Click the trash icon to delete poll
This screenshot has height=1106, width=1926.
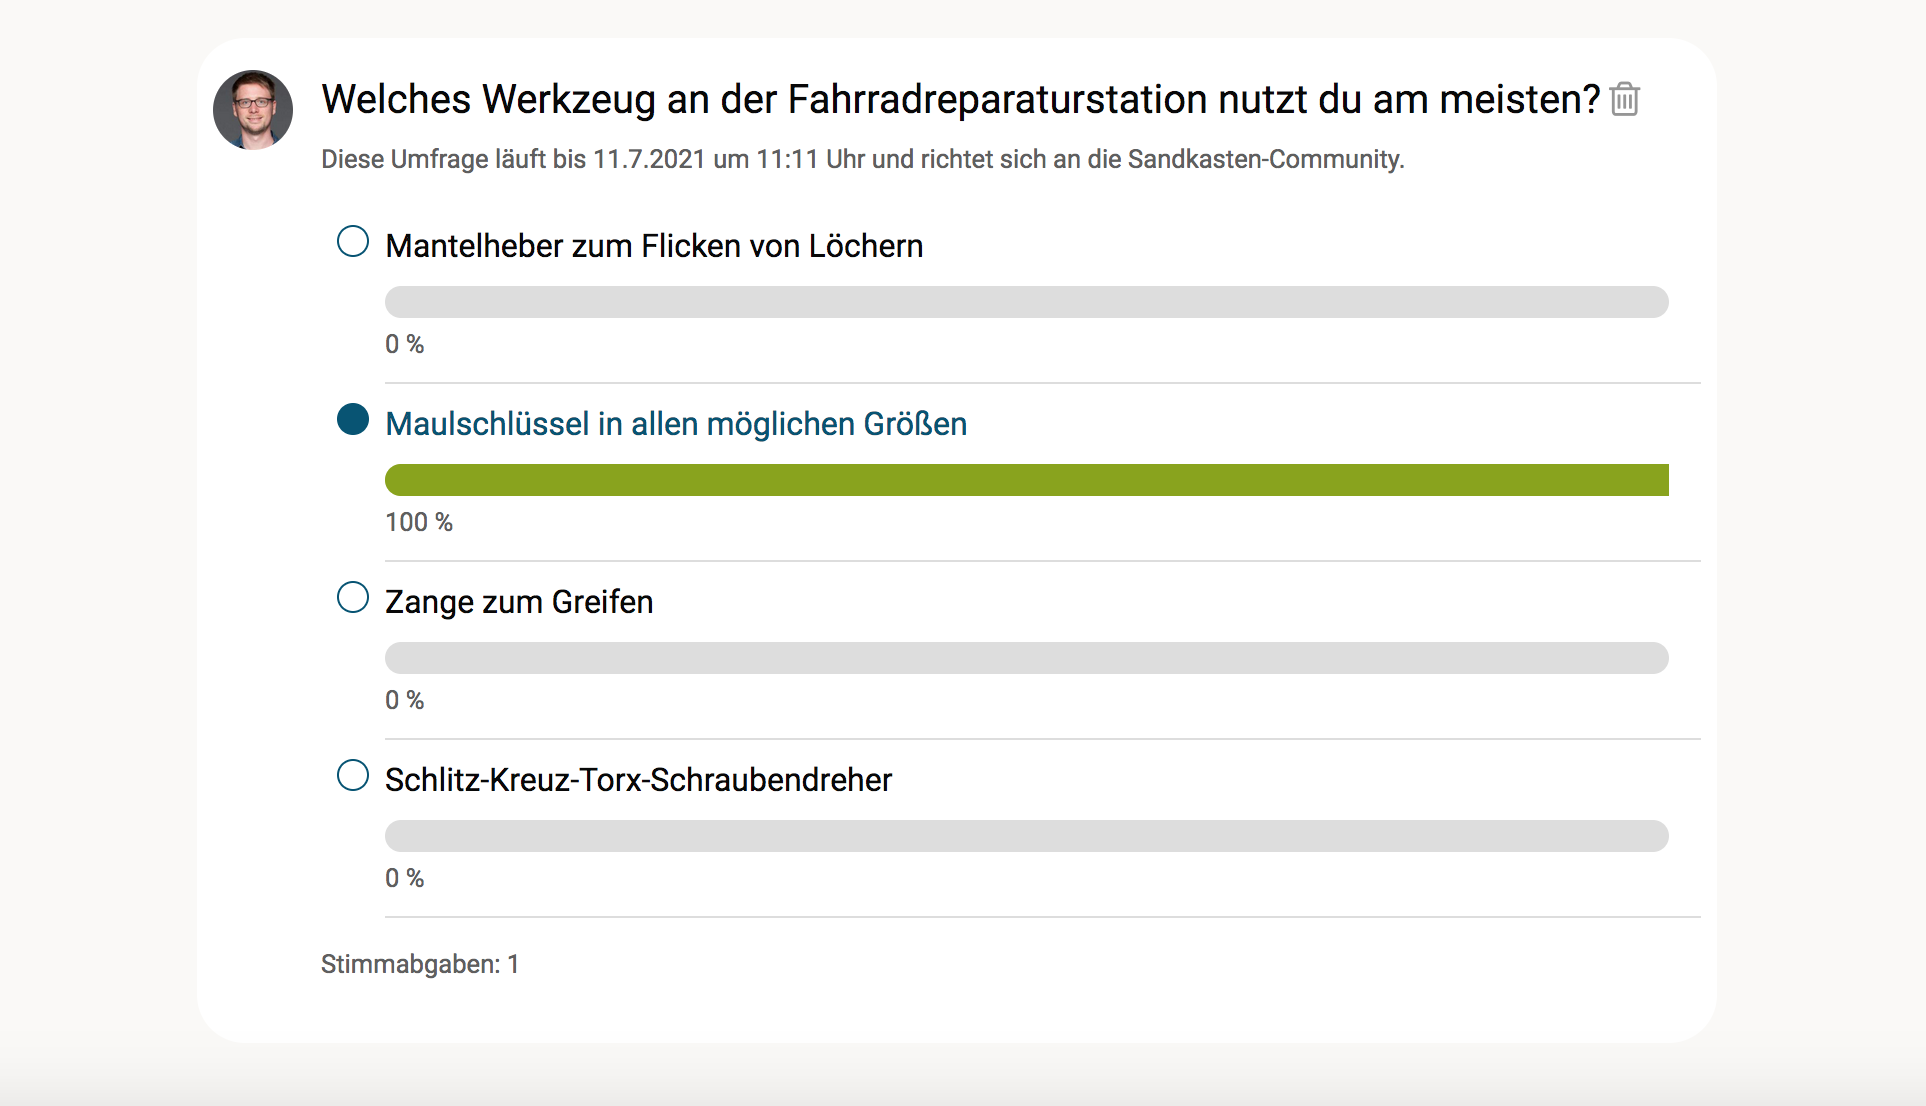(x=1625, y=99)
